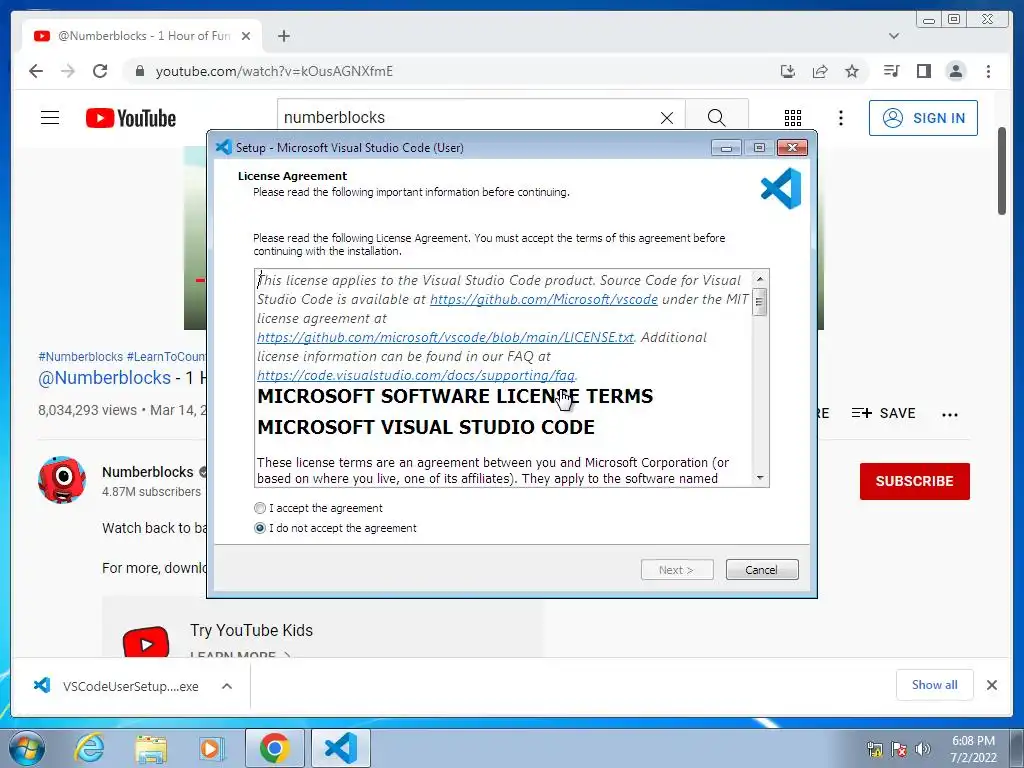Viewport: 1024px width, 768px height.
Task: Click Show all downloads
Action: tap(935, 684)
